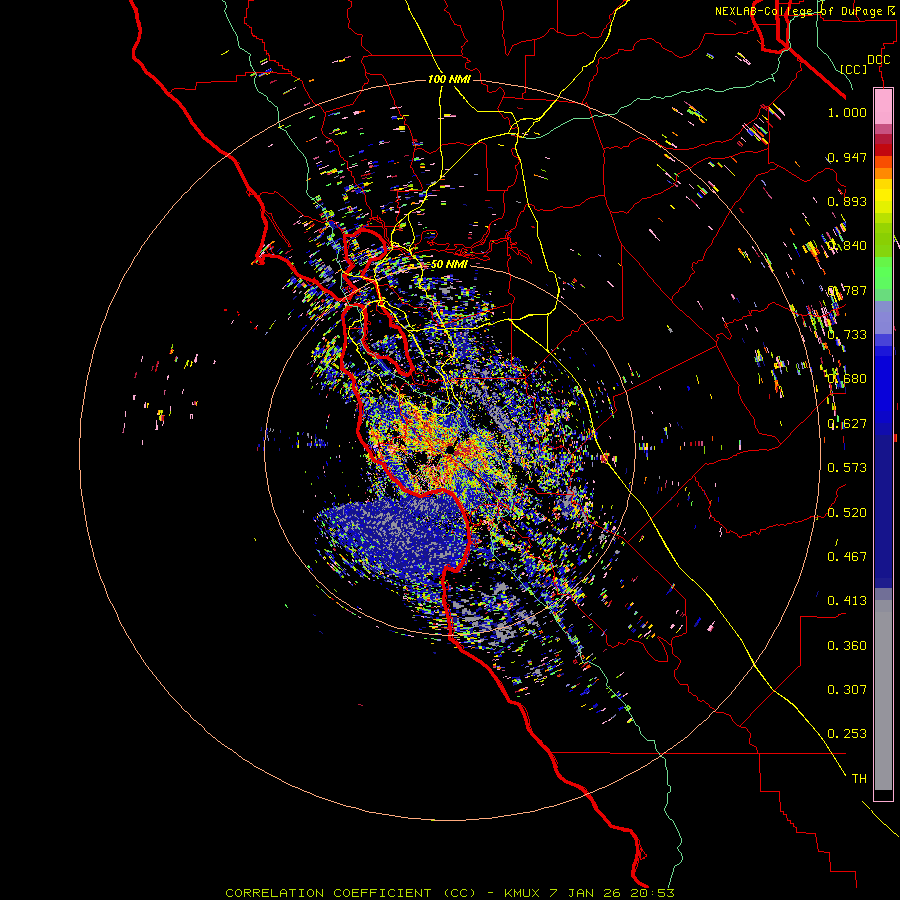Click the gray lower segment of the color bar
Viewport: 900px width, 900px height.
point(883,695)
